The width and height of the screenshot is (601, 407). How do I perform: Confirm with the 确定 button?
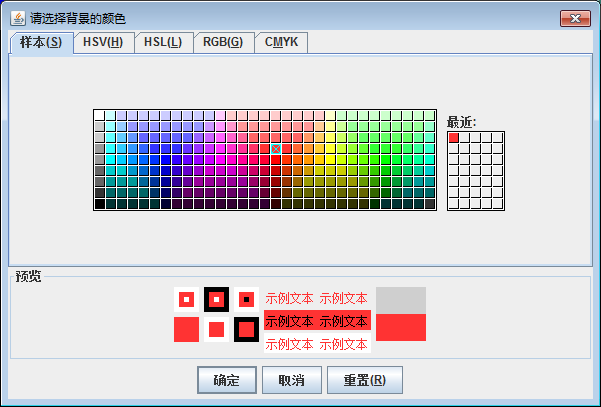227,380
